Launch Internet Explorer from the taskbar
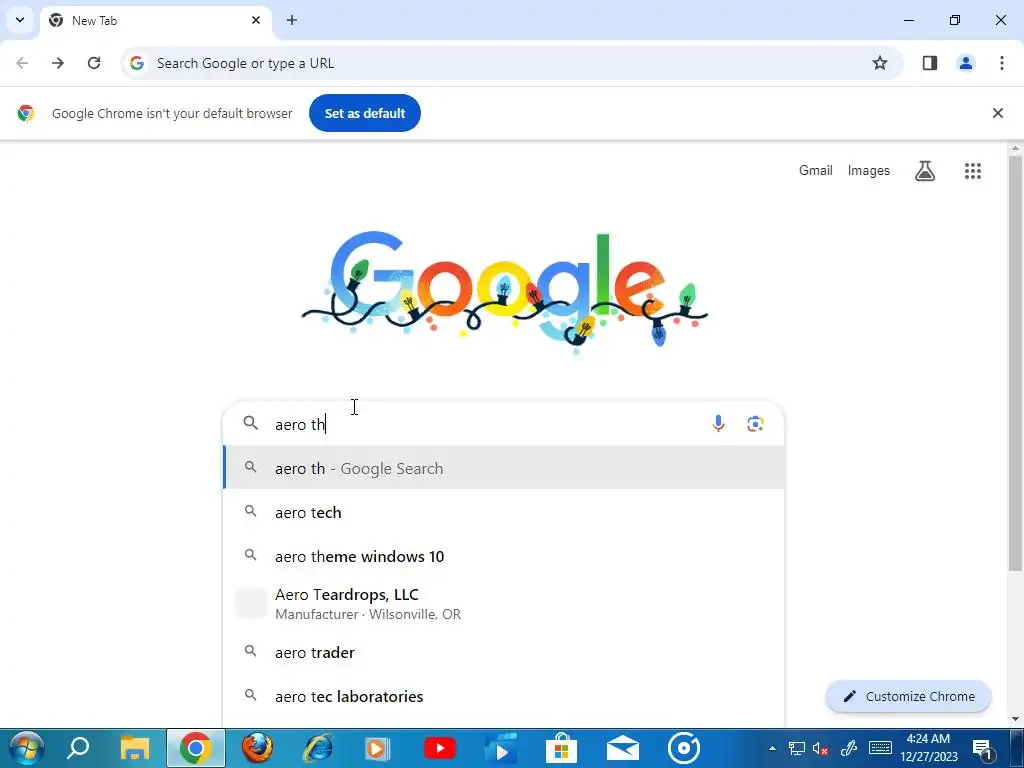 pos(318,748)
